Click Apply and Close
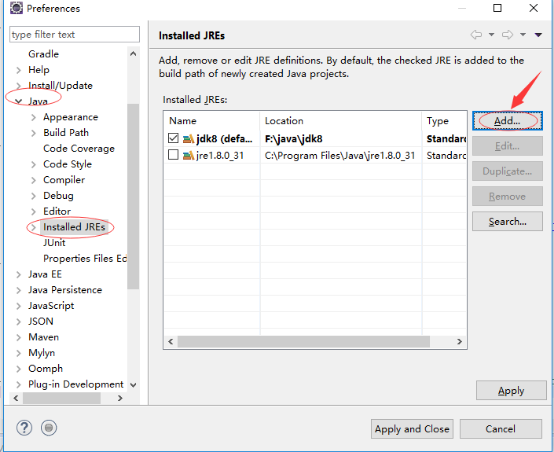Image resolution: width=554 pixels, height=452 pixels. [x=412, y=429]
